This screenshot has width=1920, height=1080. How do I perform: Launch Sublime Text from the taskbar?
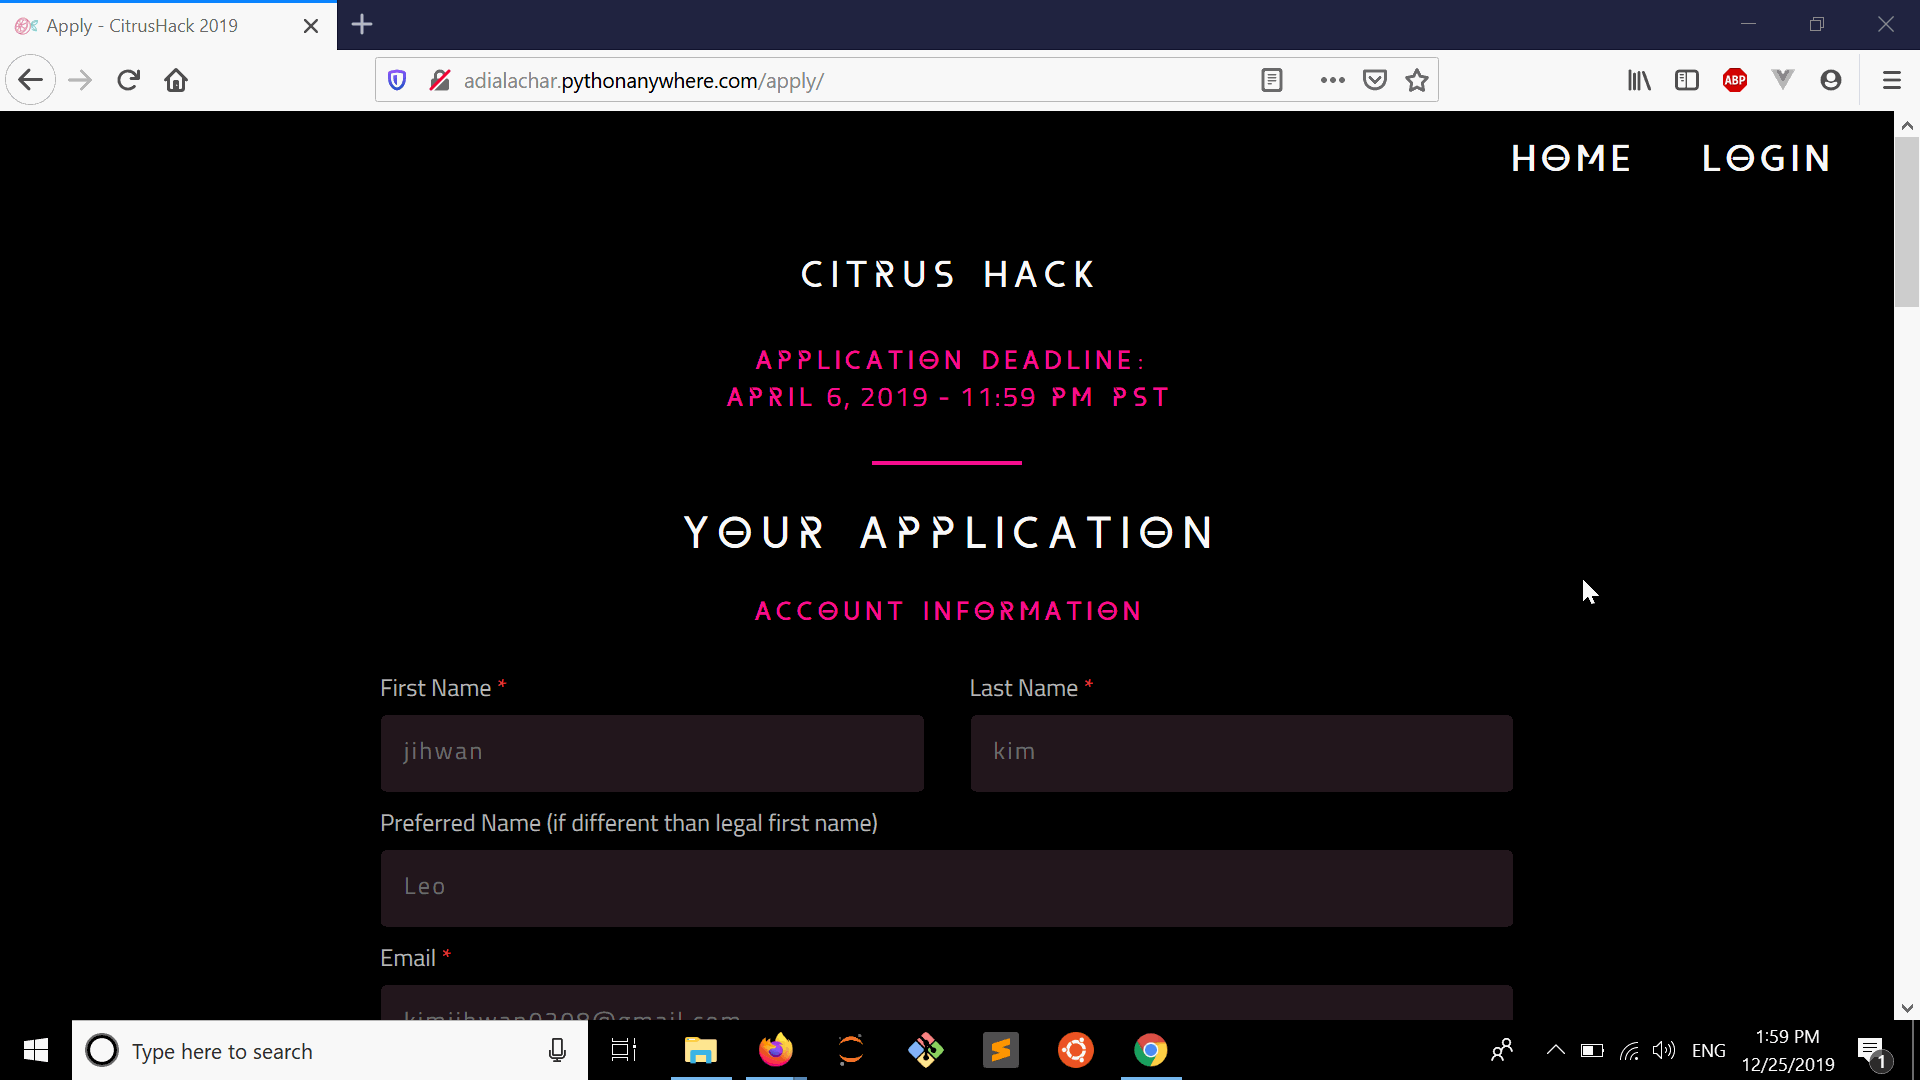pyautogui.click(x=1000, y=1050)
